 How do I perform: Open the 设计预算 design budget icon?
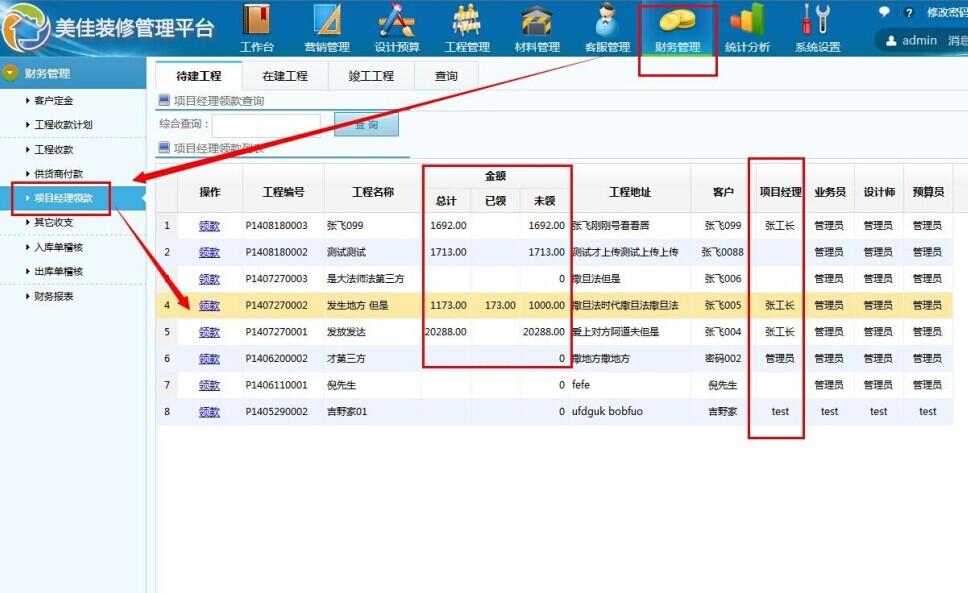pos(397,21)
